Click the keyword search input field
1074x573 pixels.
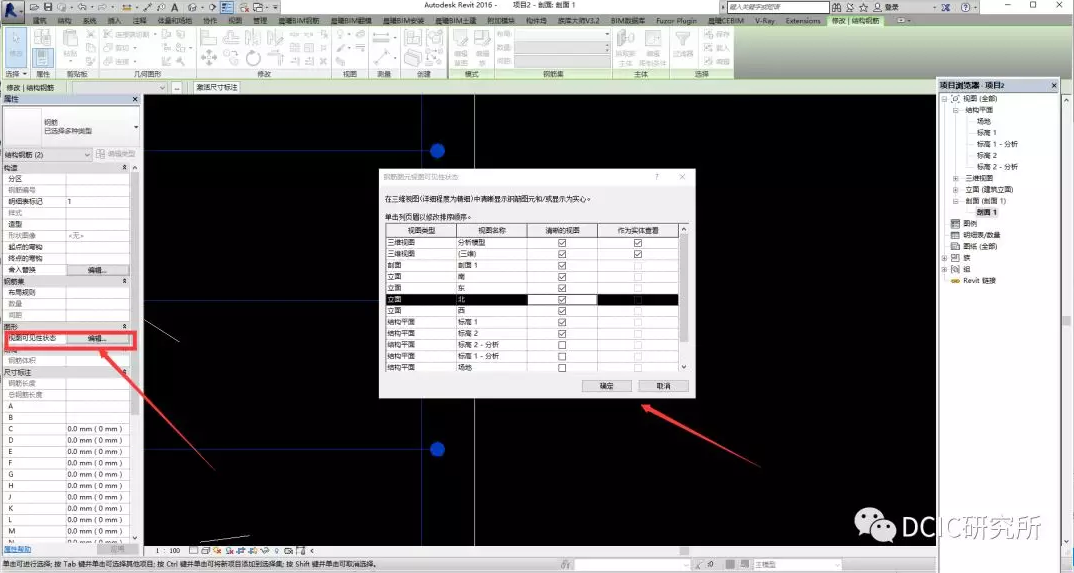click(778, 7)
